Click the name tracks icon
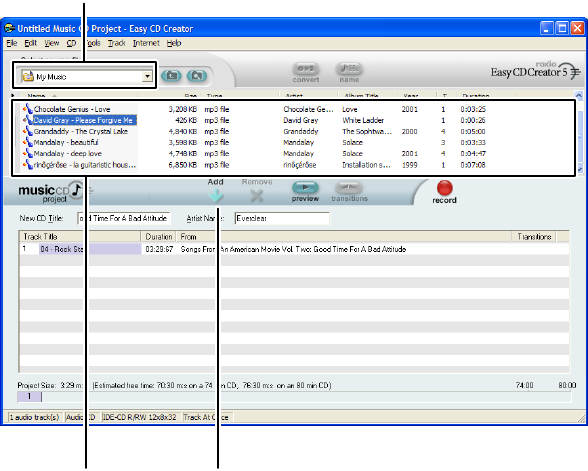 tap(349, 69)
